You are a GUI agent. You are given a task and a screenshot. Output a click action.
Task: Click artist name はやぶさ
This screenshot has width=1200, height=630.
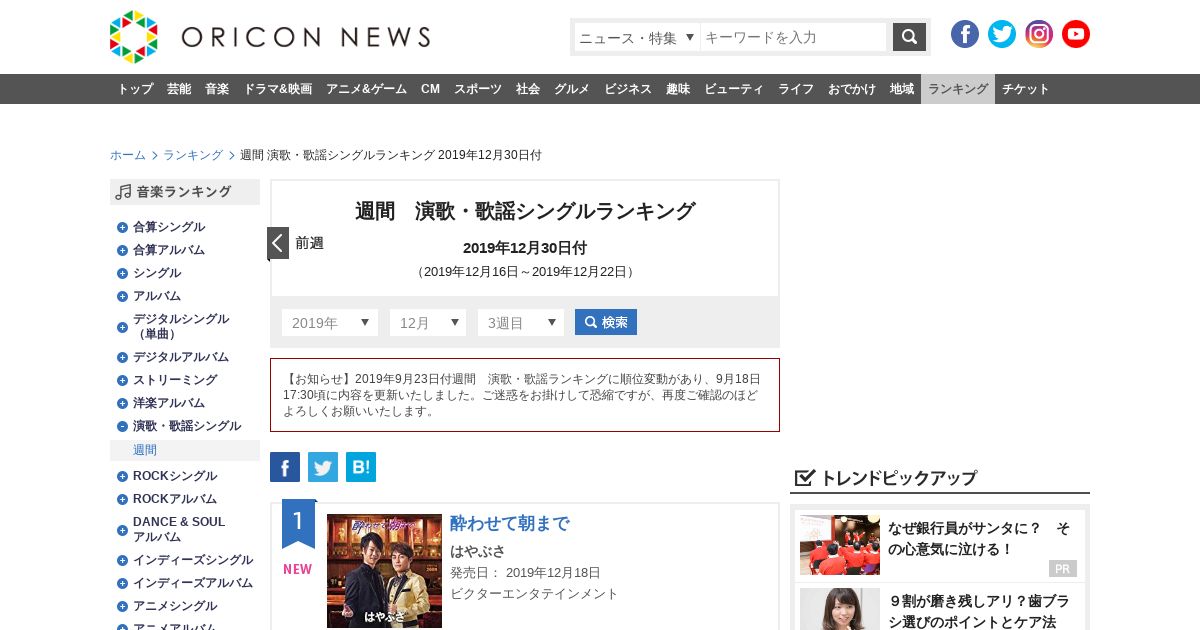(x=478, y=551)
